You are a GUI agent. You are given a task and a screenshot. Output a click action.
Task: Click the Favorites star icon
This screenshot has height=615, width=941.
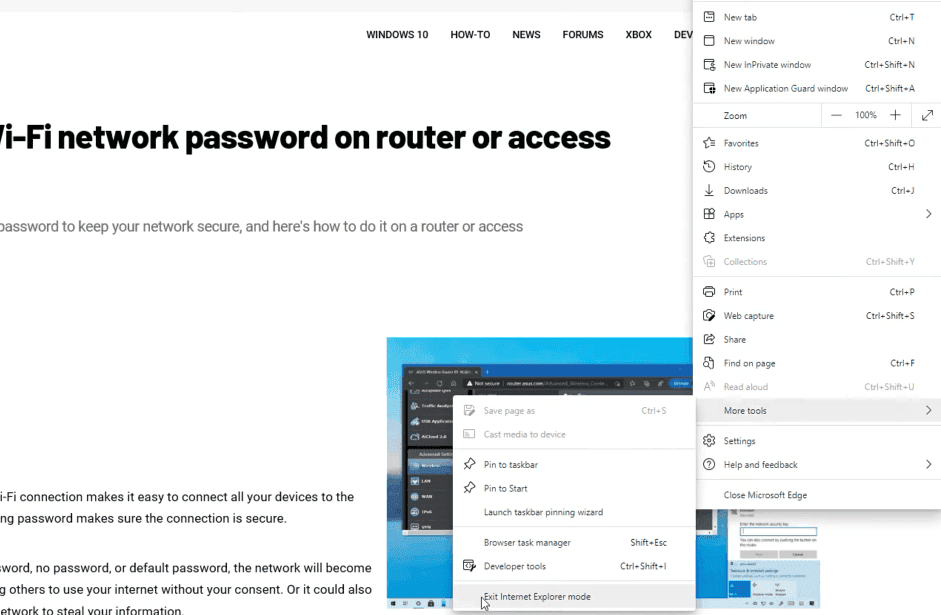coord(709,143)
